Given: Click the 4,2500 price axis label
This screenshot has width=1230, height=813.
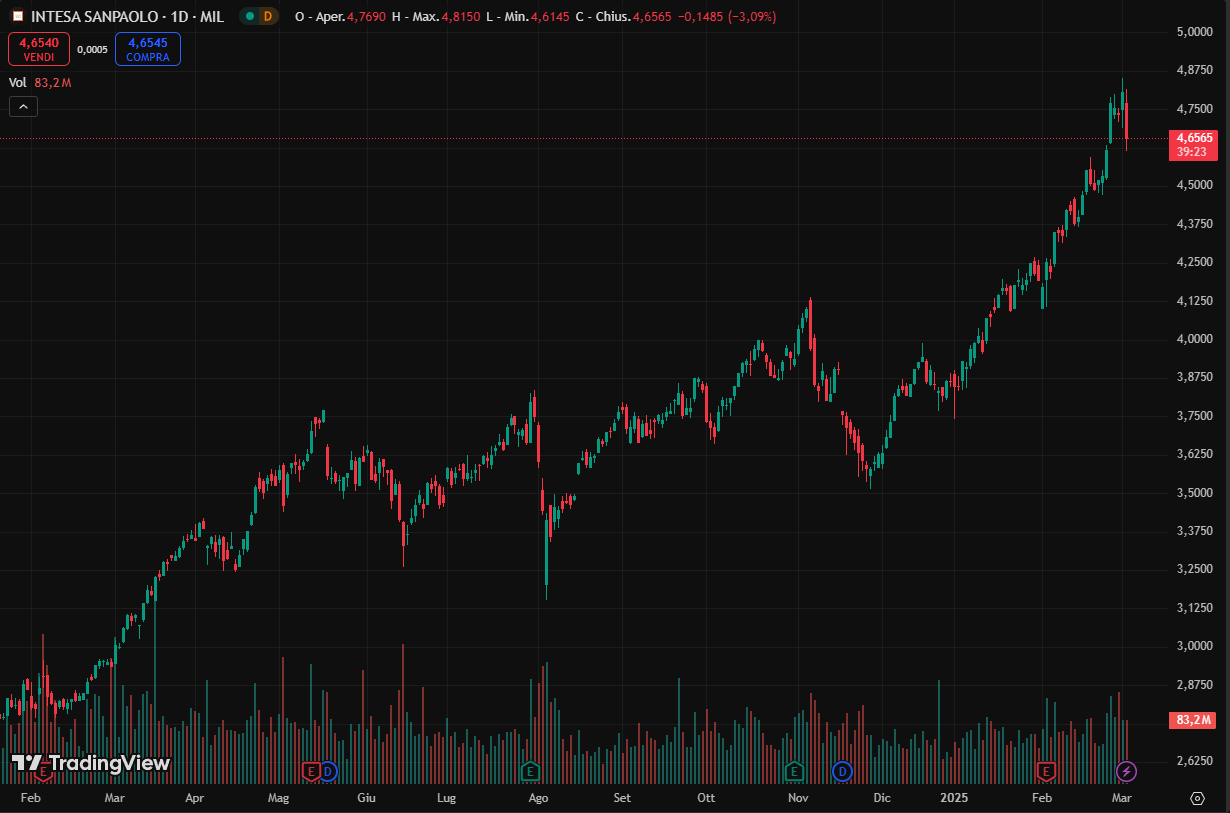Looking at the screenshot, I should click(x=1195, y=262).
